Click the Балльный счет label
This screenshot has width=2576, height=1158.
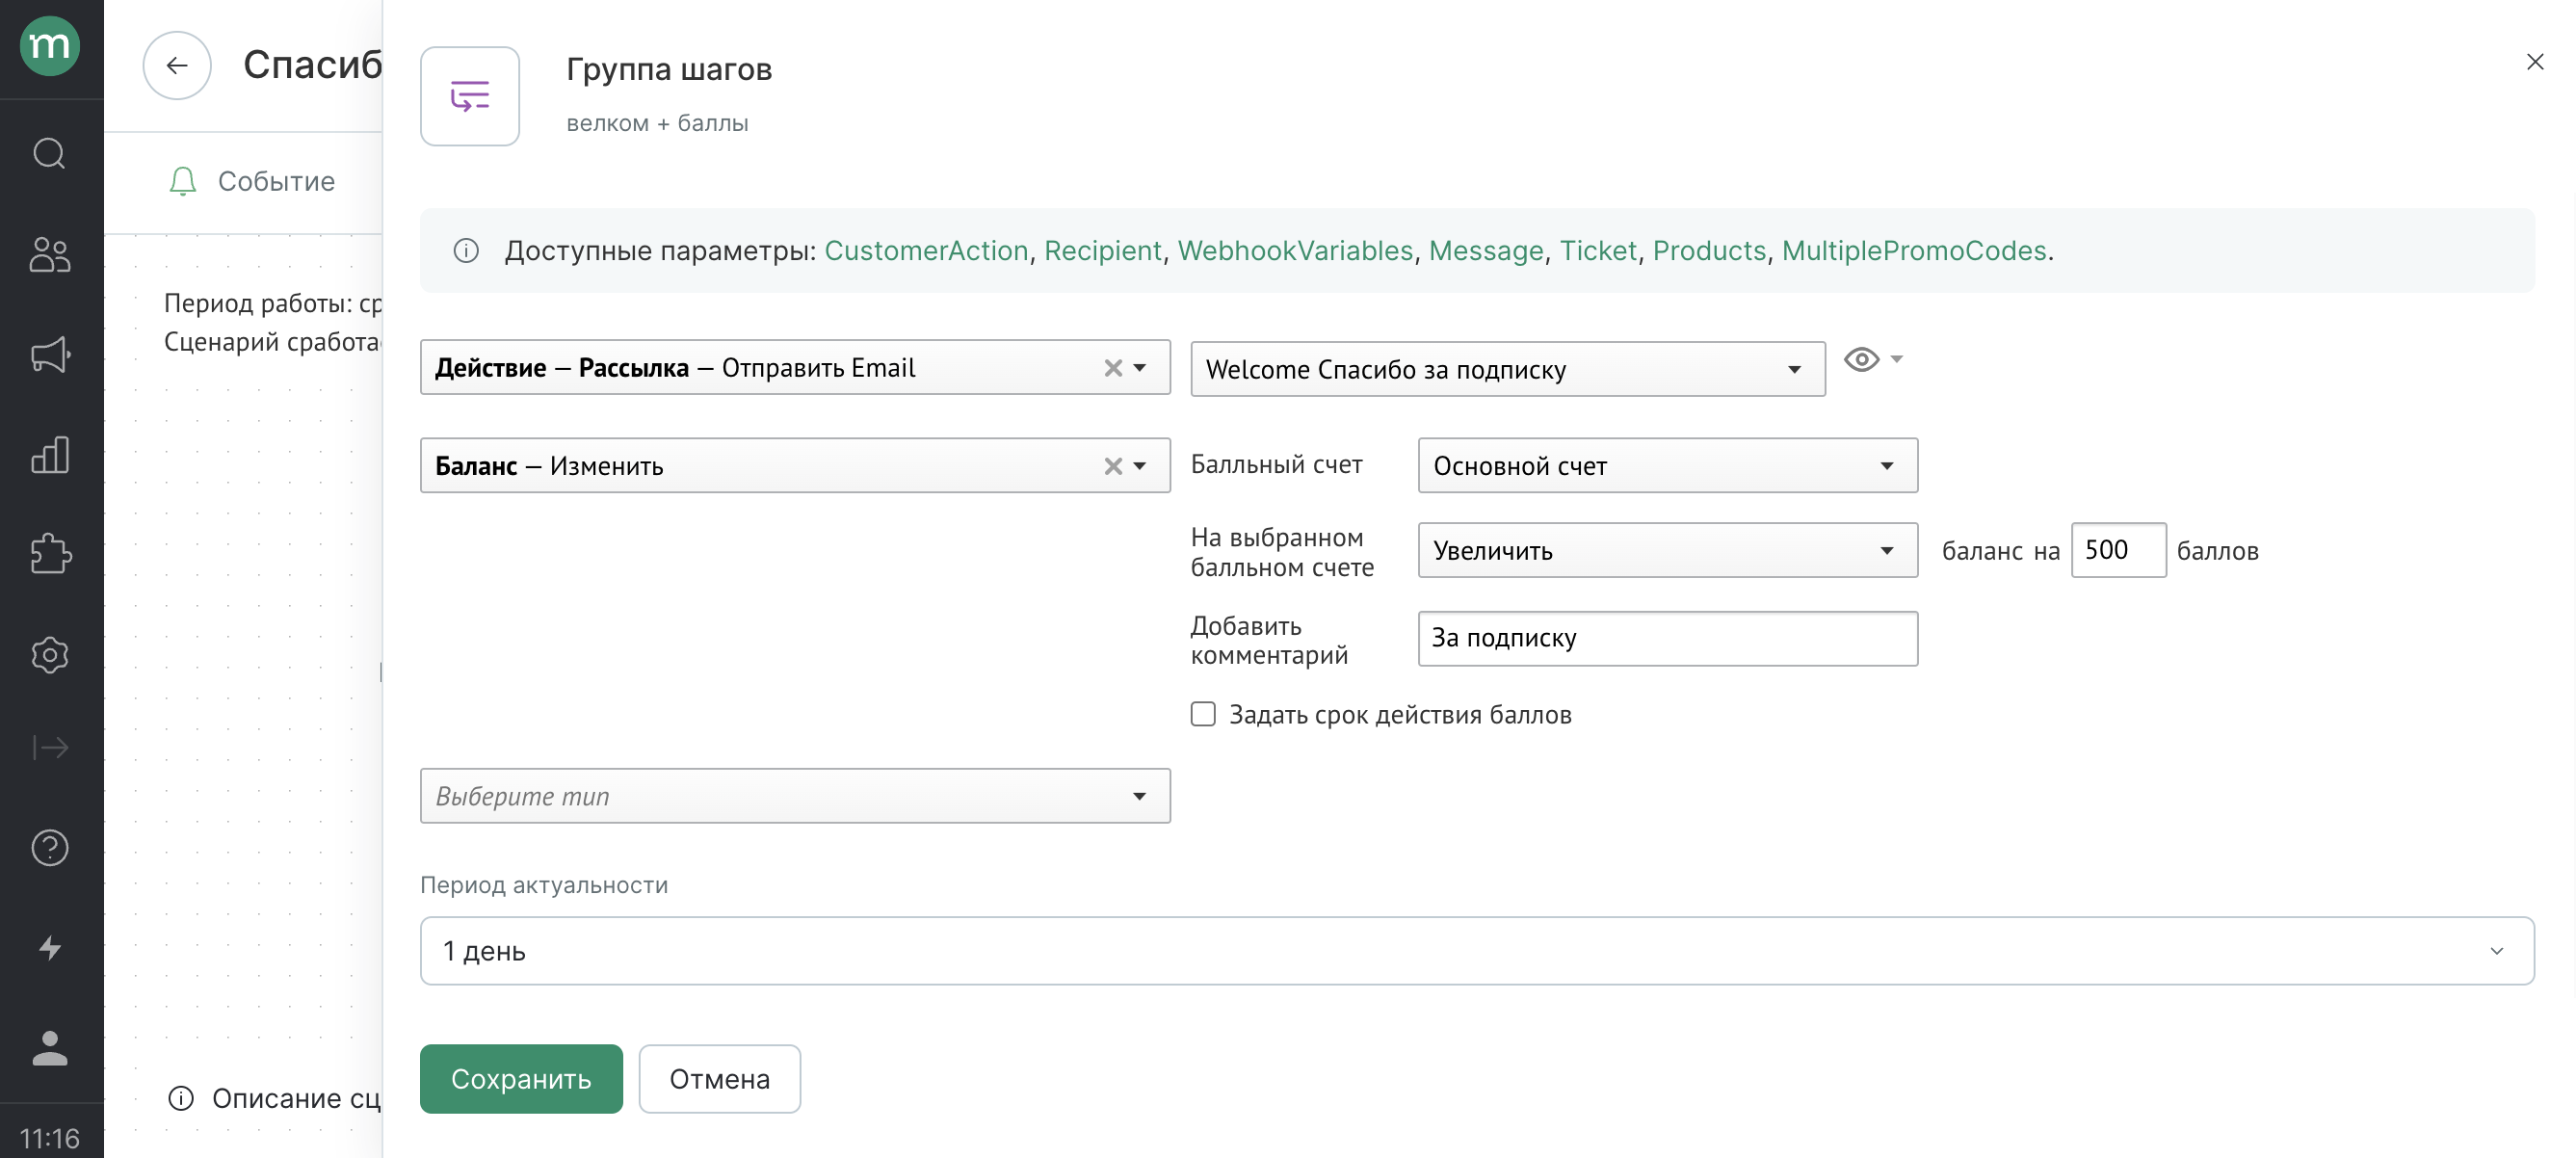click(x=1276, y=464)
